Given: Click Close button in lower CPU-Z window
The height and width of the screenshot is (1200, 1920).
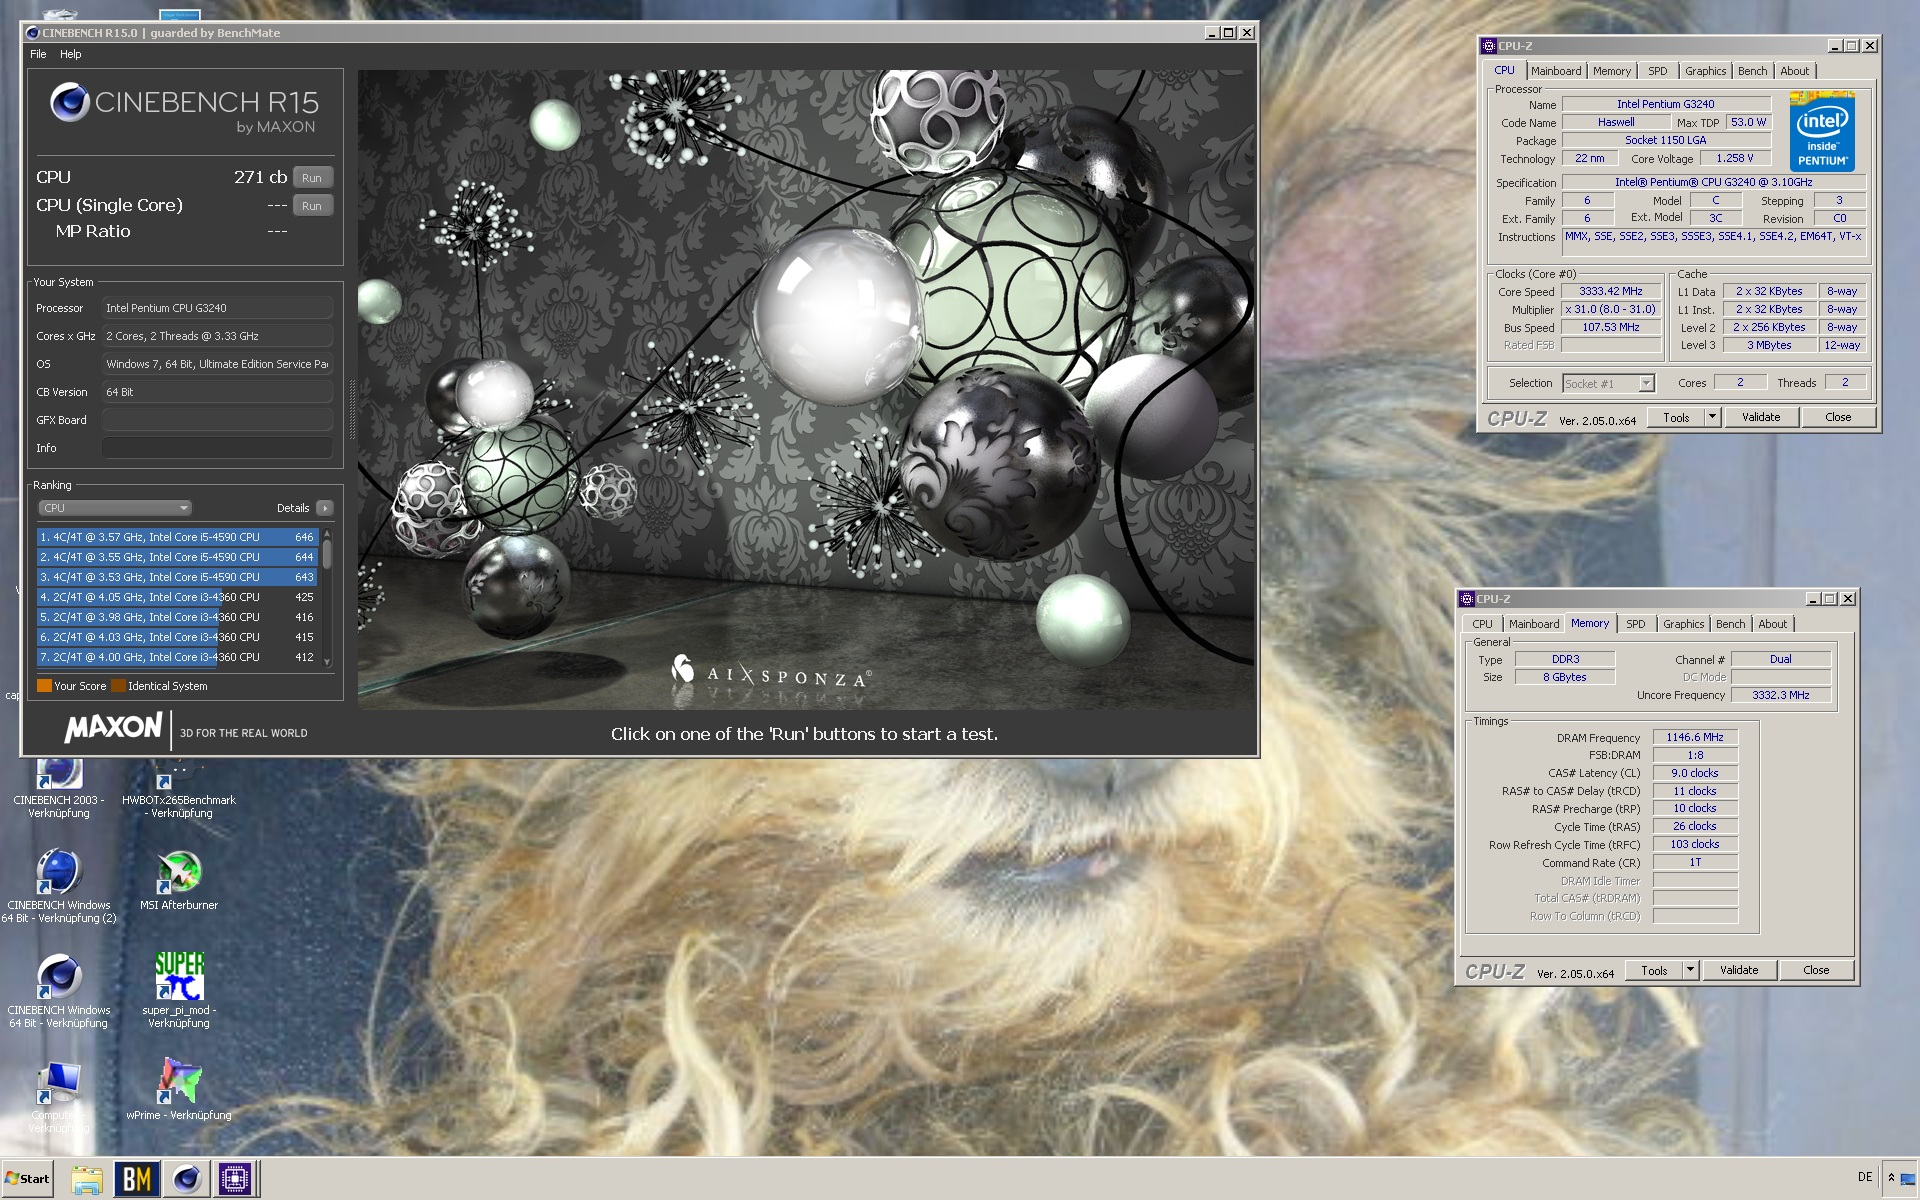Looking at the screenshot, I should click(1816, 970).
